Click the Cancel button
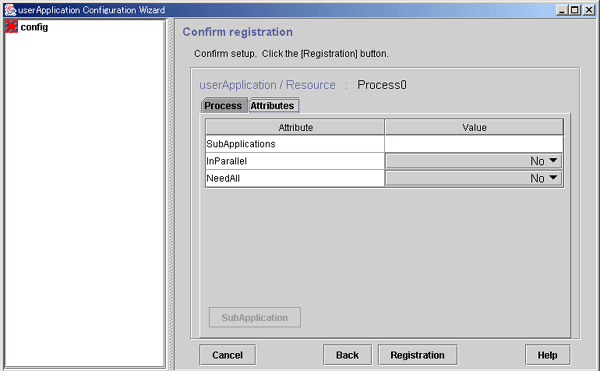Image resolution: width=600 pixels, height=371 pixels. pos(227,355)
